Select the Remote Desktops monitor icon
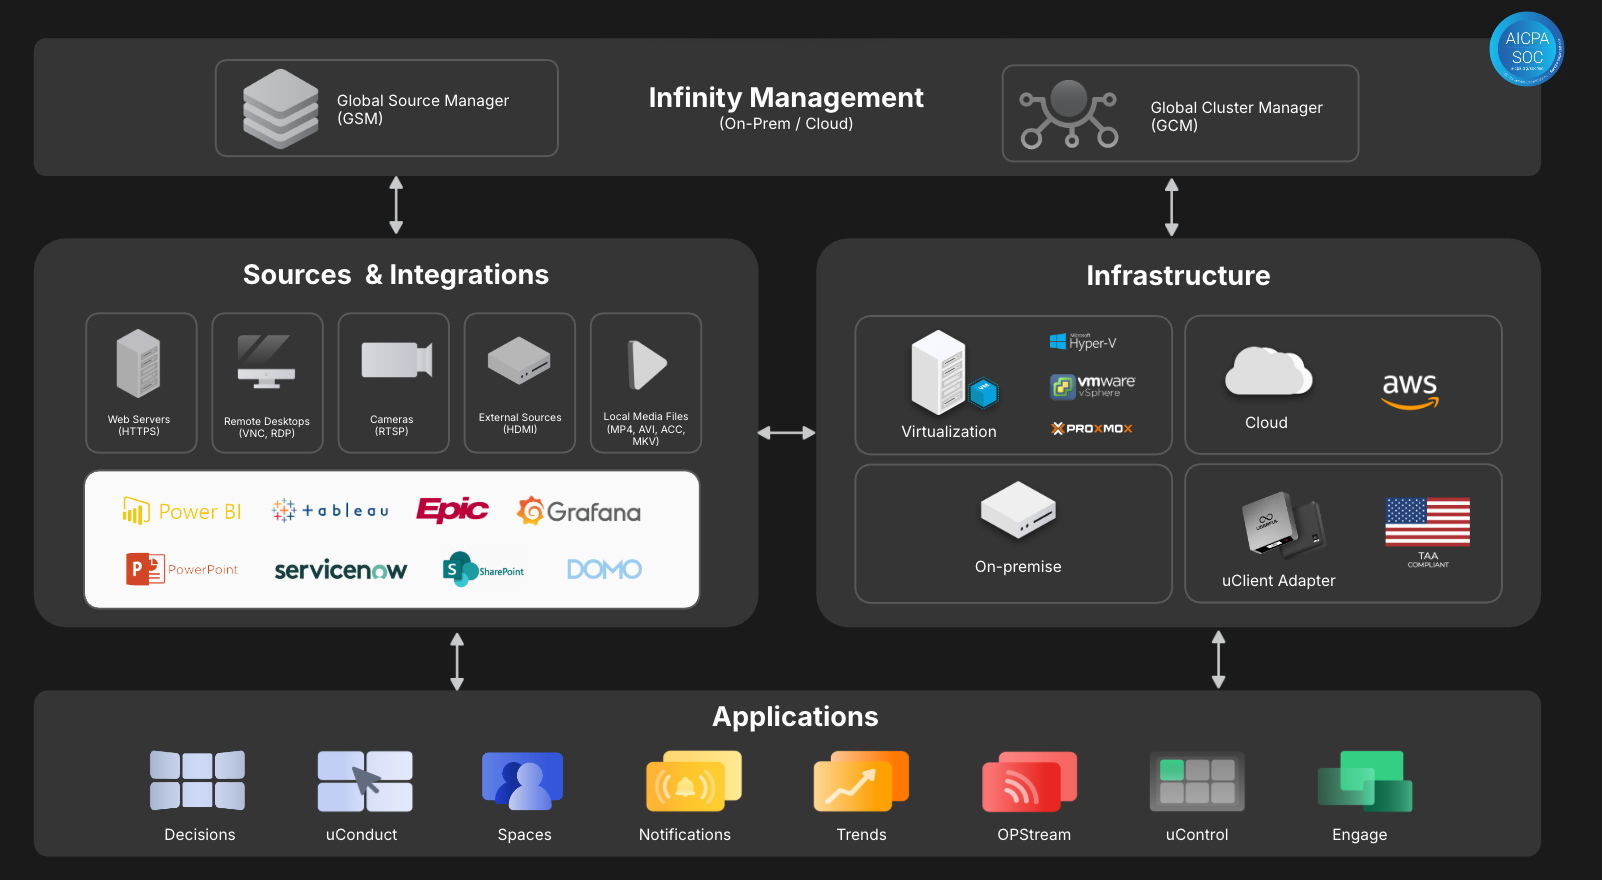This screenshot has height=880, width=1602. 266,362
